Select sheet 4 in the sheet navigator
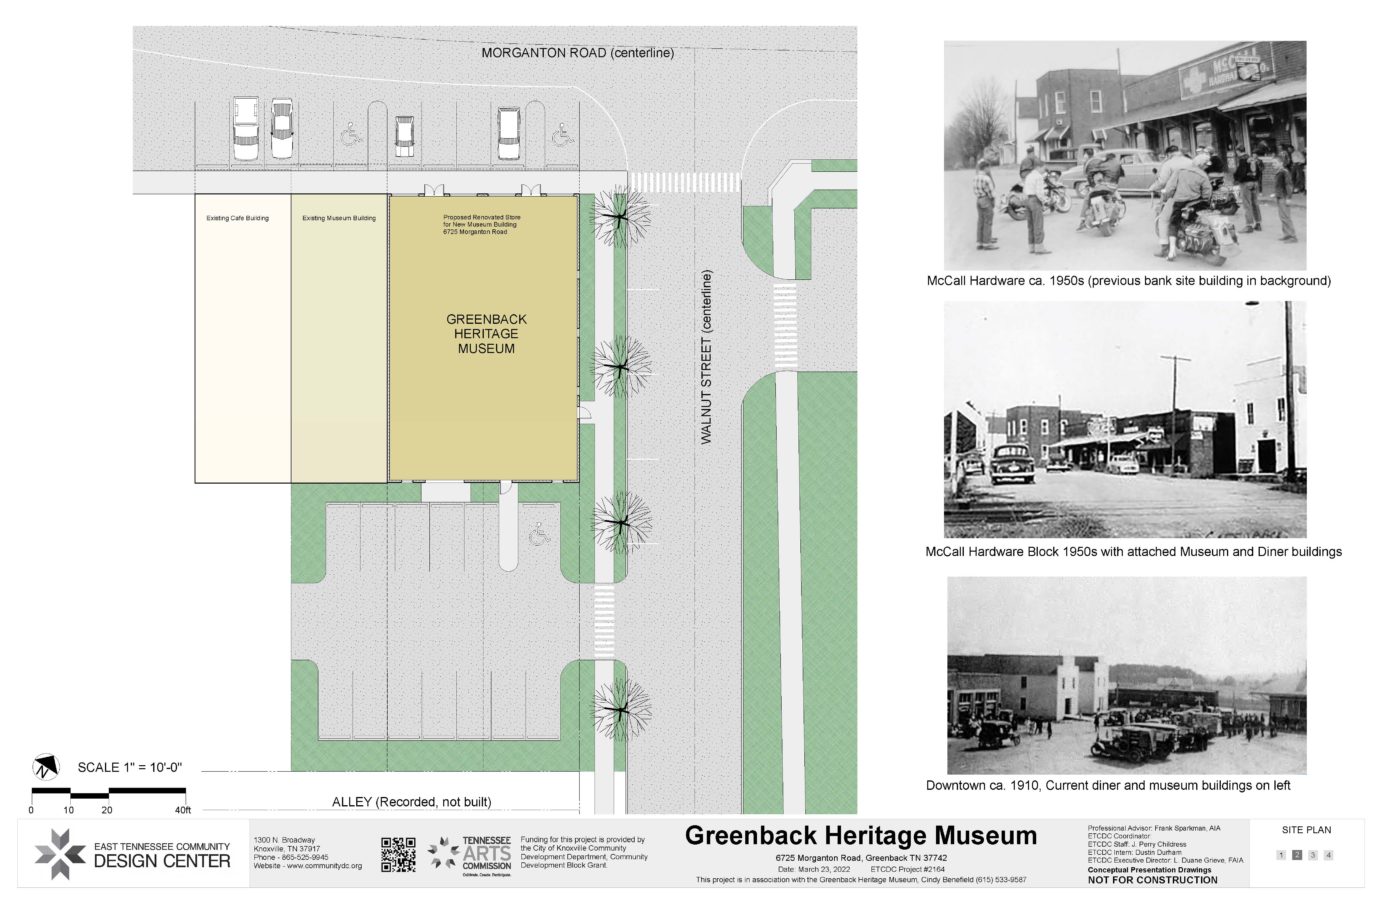Viewport: 1384px width, 923px height. point(1328,854)
